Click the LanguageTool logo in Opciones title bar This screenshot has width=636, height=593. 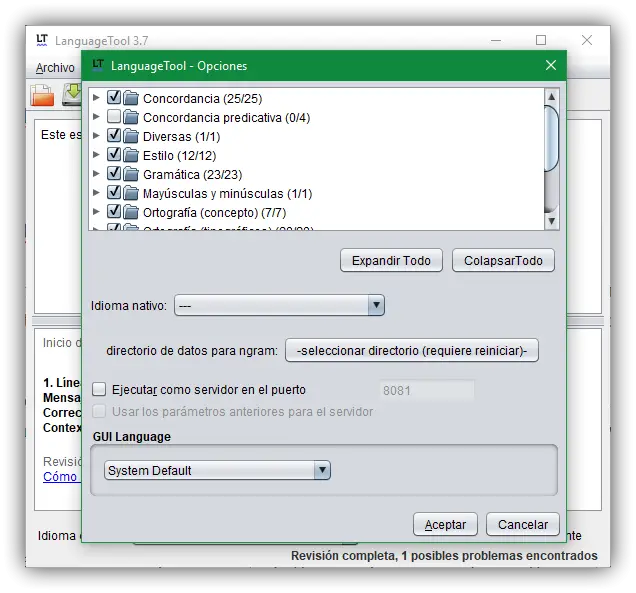[98, 65]
